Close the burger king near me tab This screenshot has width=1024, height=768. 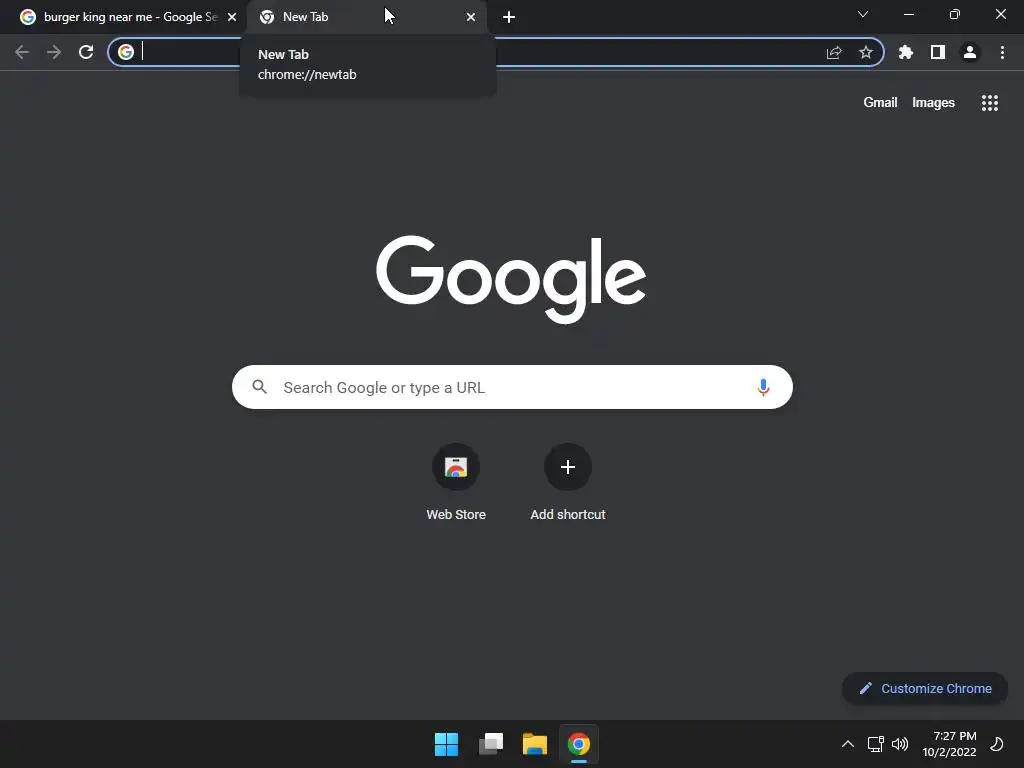(x=232, y=17)
